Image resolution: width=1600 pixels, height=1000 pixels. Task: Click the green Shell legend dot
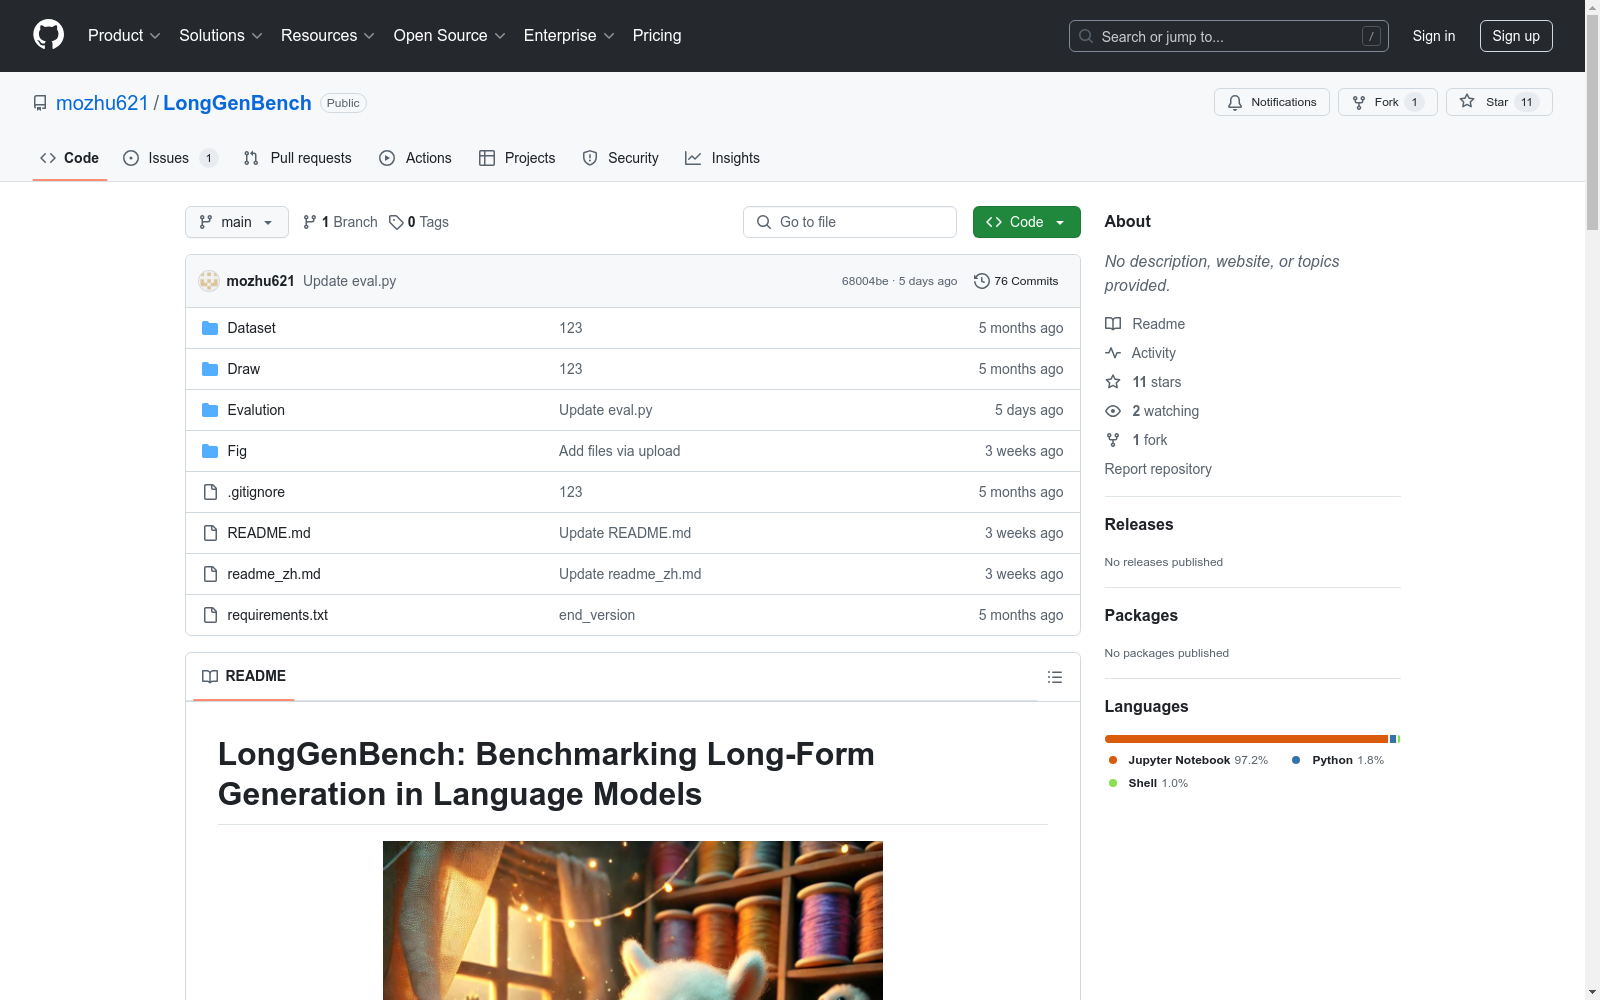tap(1113, 783)
